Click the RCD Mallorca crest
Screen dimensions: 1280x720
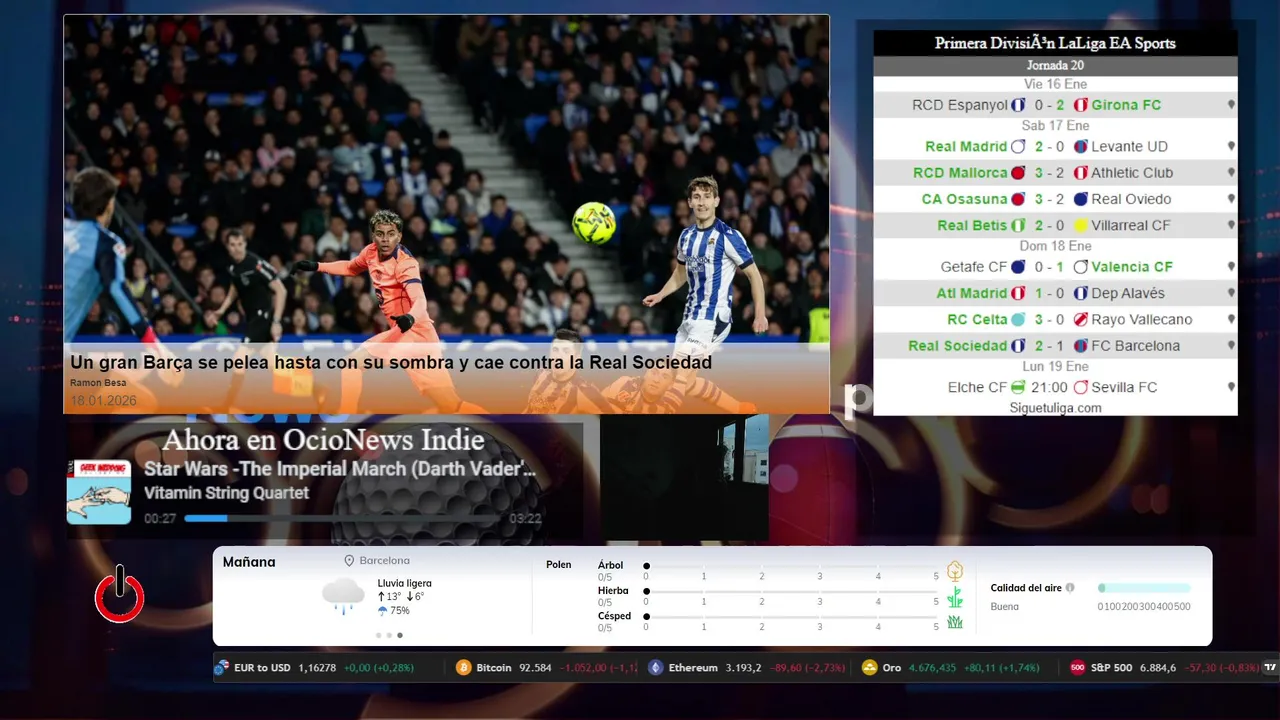tap(1018, 173)
